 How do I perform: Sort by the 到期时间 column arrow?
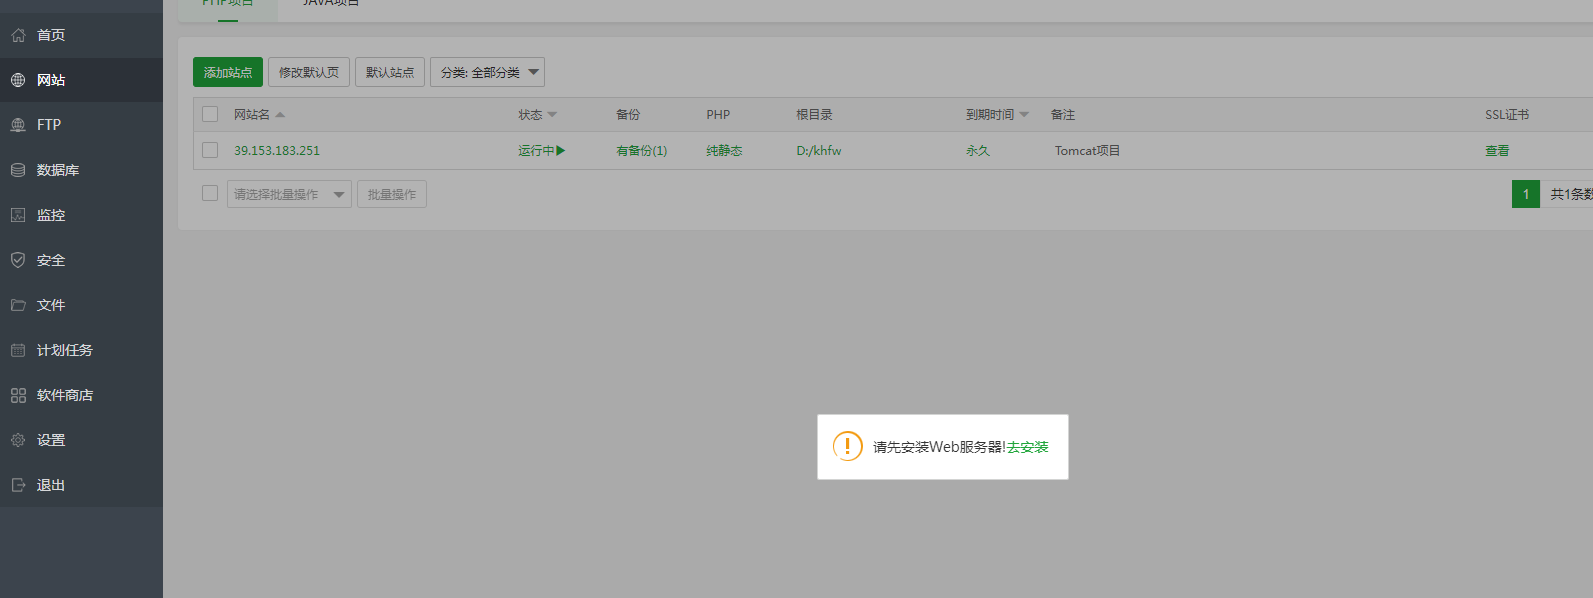[1024, 115]
